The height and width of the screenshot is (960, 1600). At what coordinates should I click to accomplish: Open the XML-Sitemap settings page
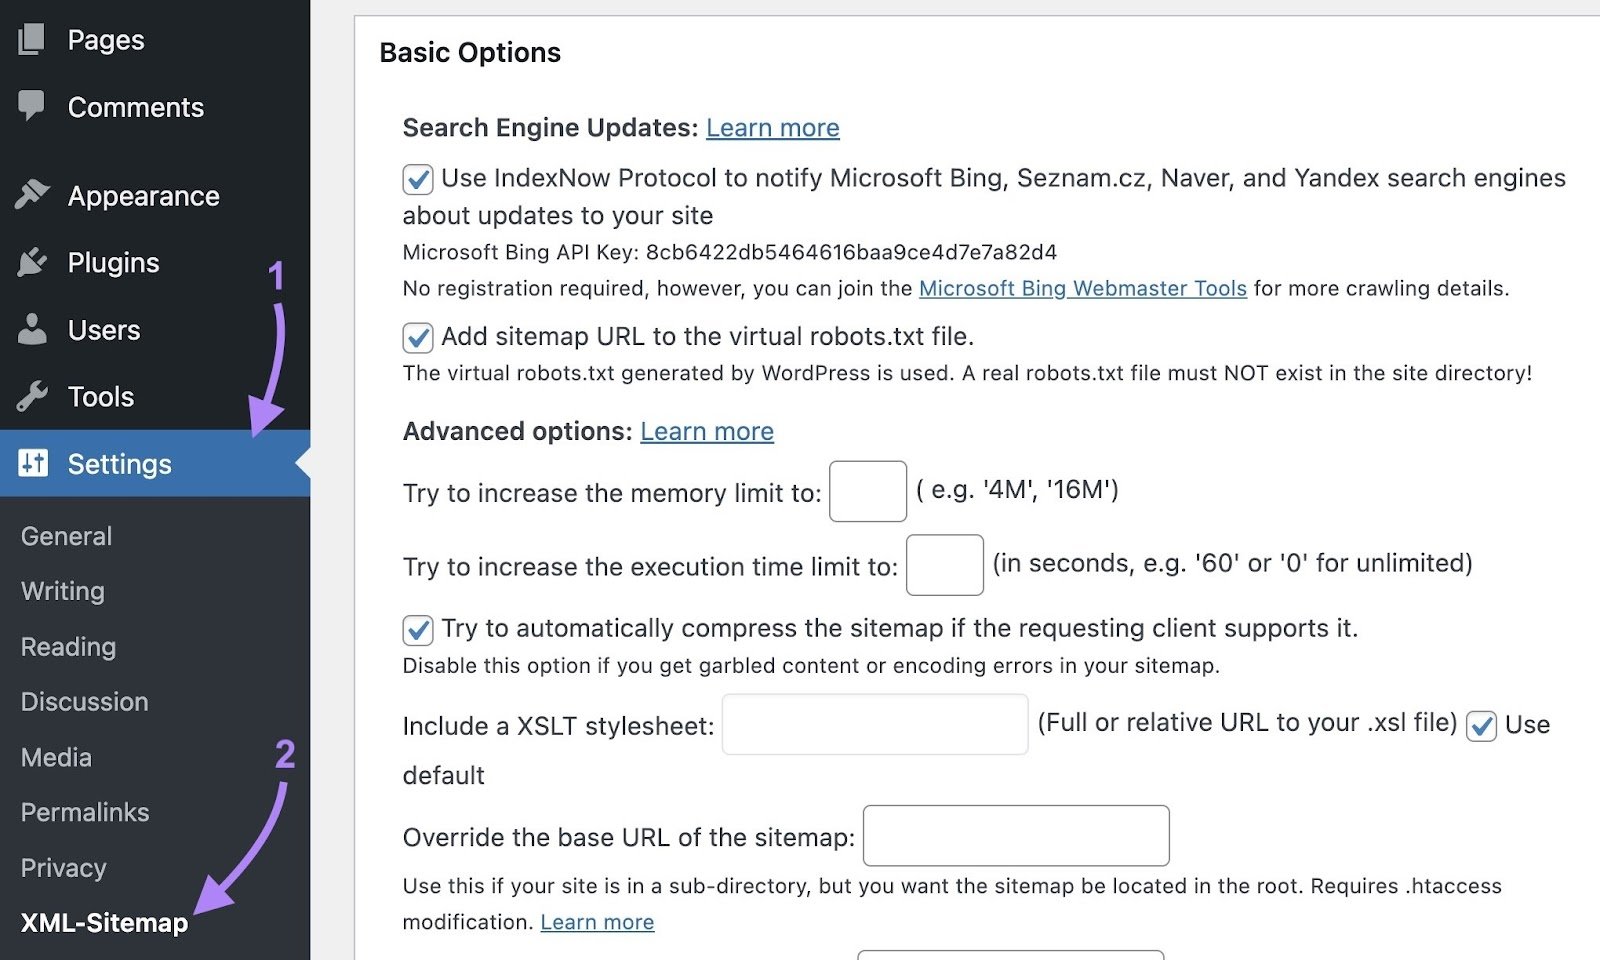click(103, 922)
